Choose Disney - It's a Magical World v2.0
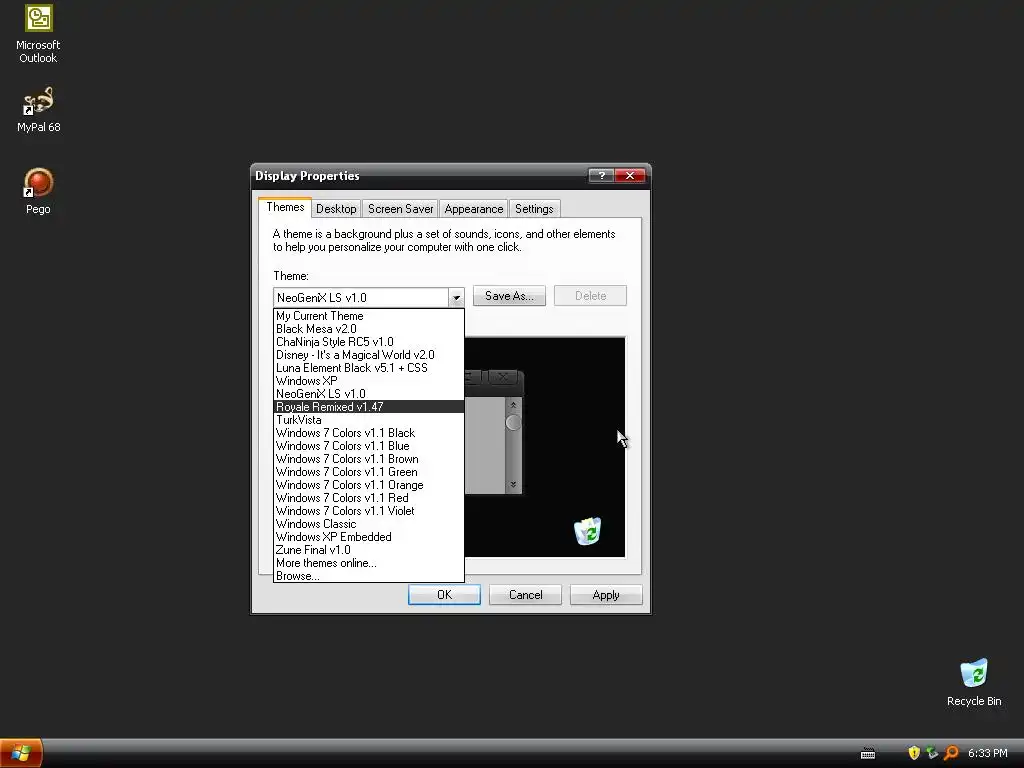The image size is (1024, 768). point(368,355)
